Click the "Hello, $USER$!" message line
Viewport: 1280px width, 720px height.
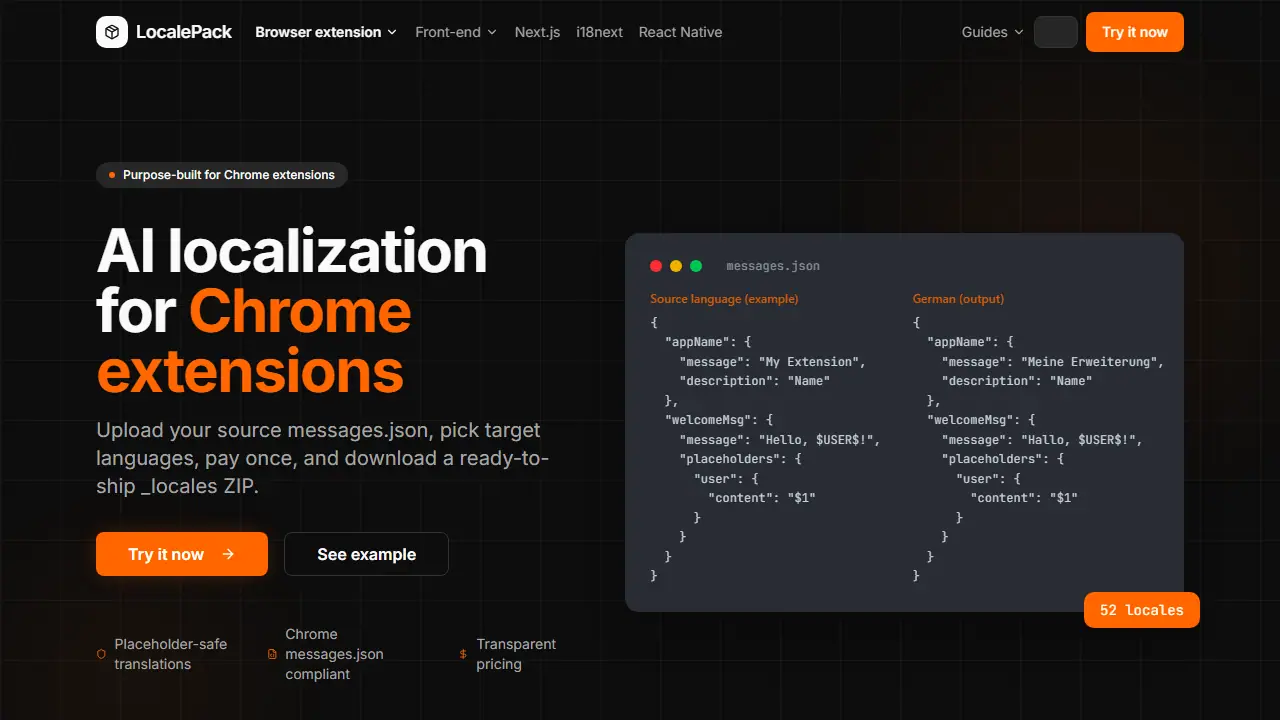(x=780, y=439)
